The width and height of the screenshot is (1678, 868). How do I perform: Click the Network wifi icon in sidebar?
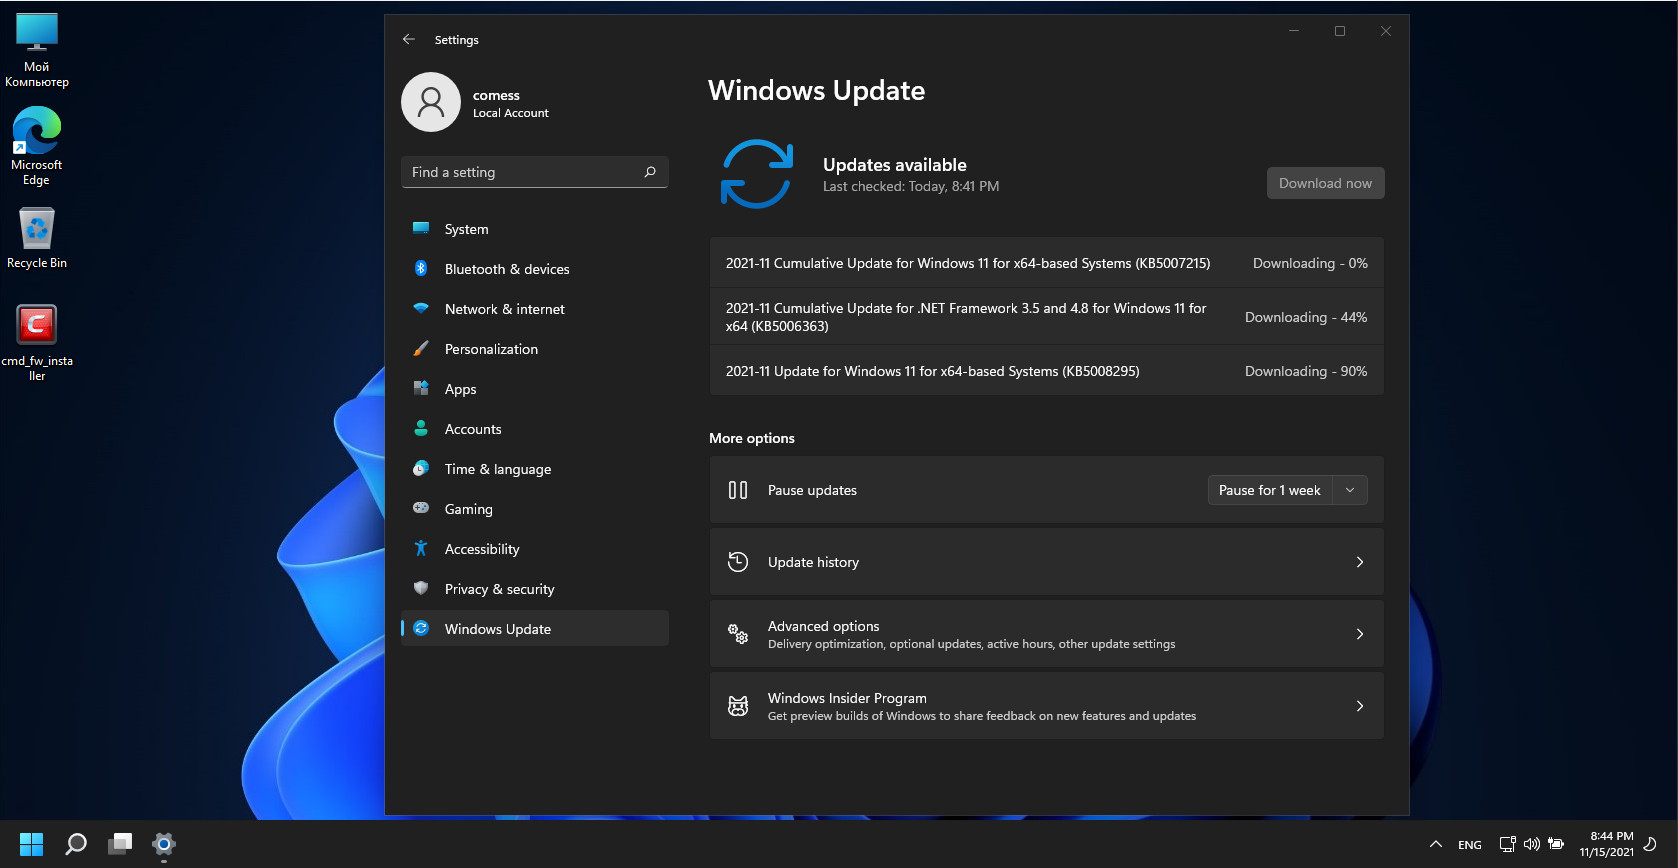tap(421, 308)
